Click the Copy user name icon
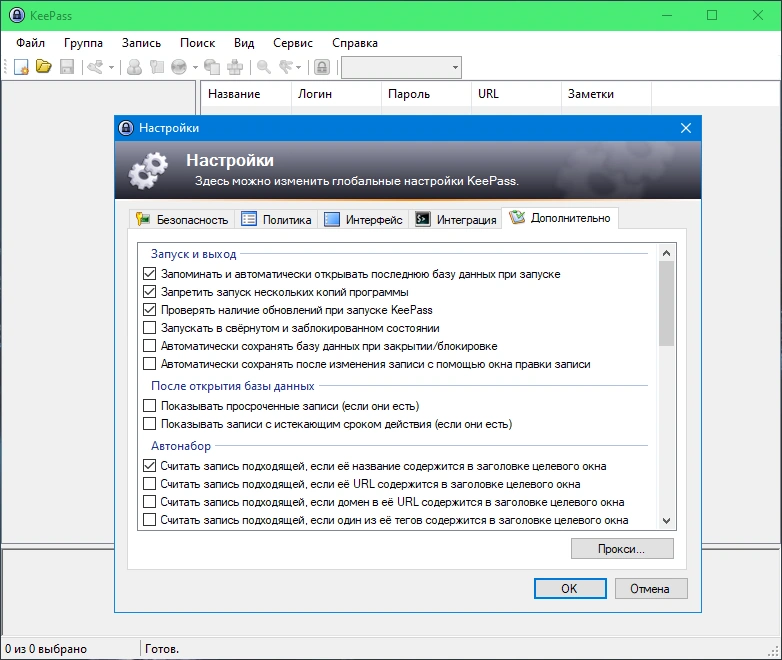This screenshot has height=660, width=782. pyautogui.click(x=134, y=67)
